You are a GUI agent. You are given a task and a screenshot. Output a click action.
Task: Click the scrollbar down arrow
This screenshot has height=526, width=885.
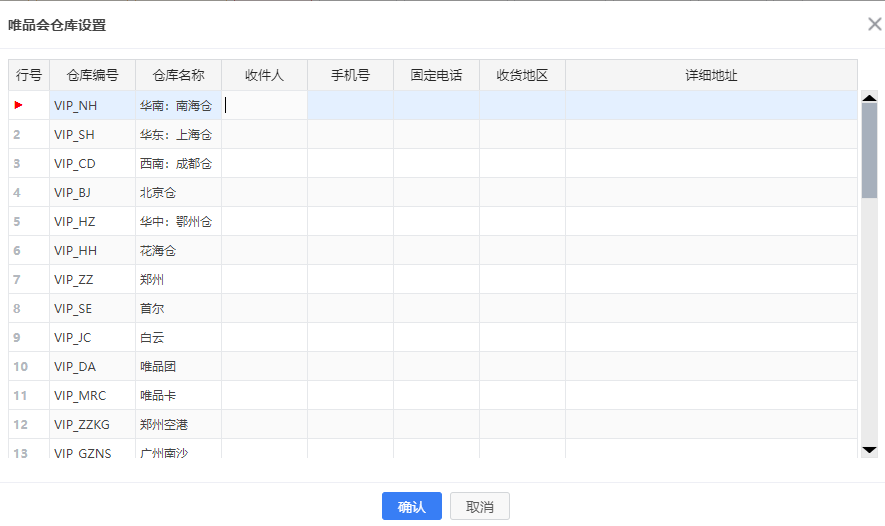[x=869, y=450]
